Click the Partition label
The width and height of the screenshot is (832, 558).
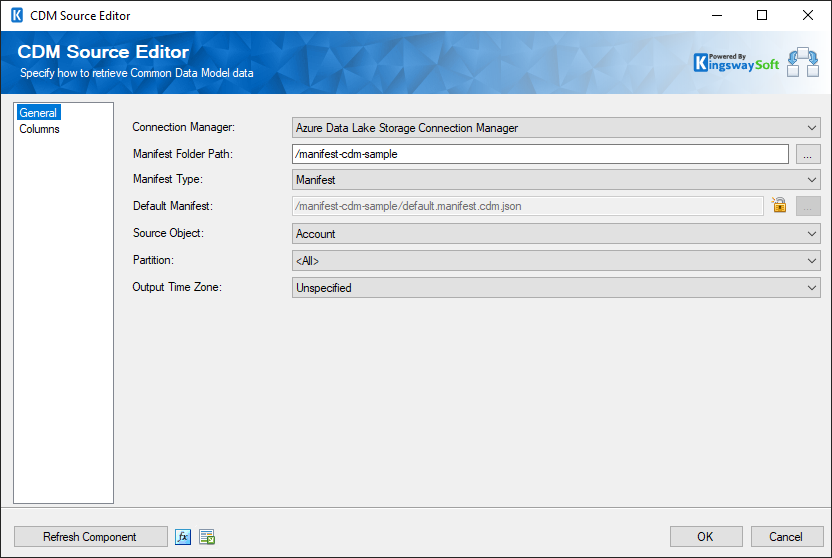(153, 260)
